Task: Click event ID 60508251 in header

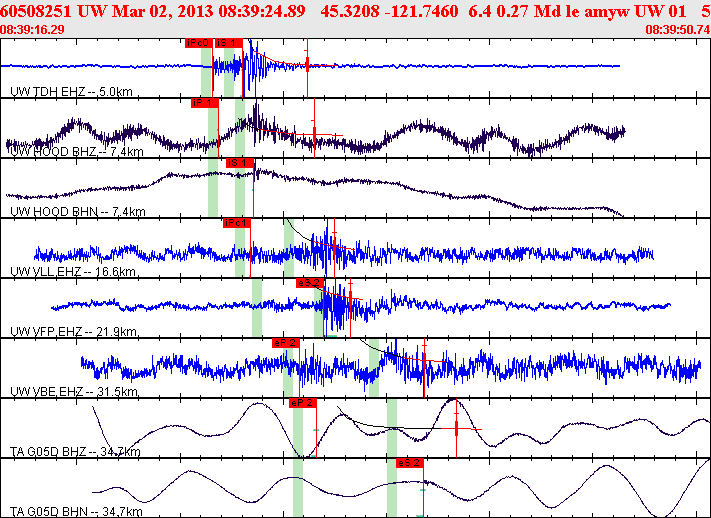Action: tap(36, 11)
